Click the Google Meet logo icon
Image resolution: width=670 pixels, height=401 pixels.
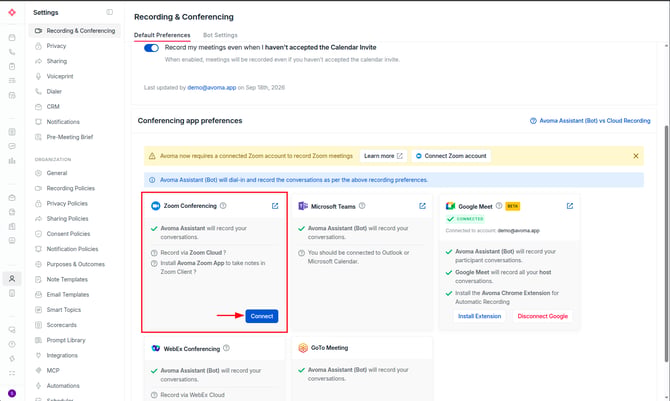(450, 206)
